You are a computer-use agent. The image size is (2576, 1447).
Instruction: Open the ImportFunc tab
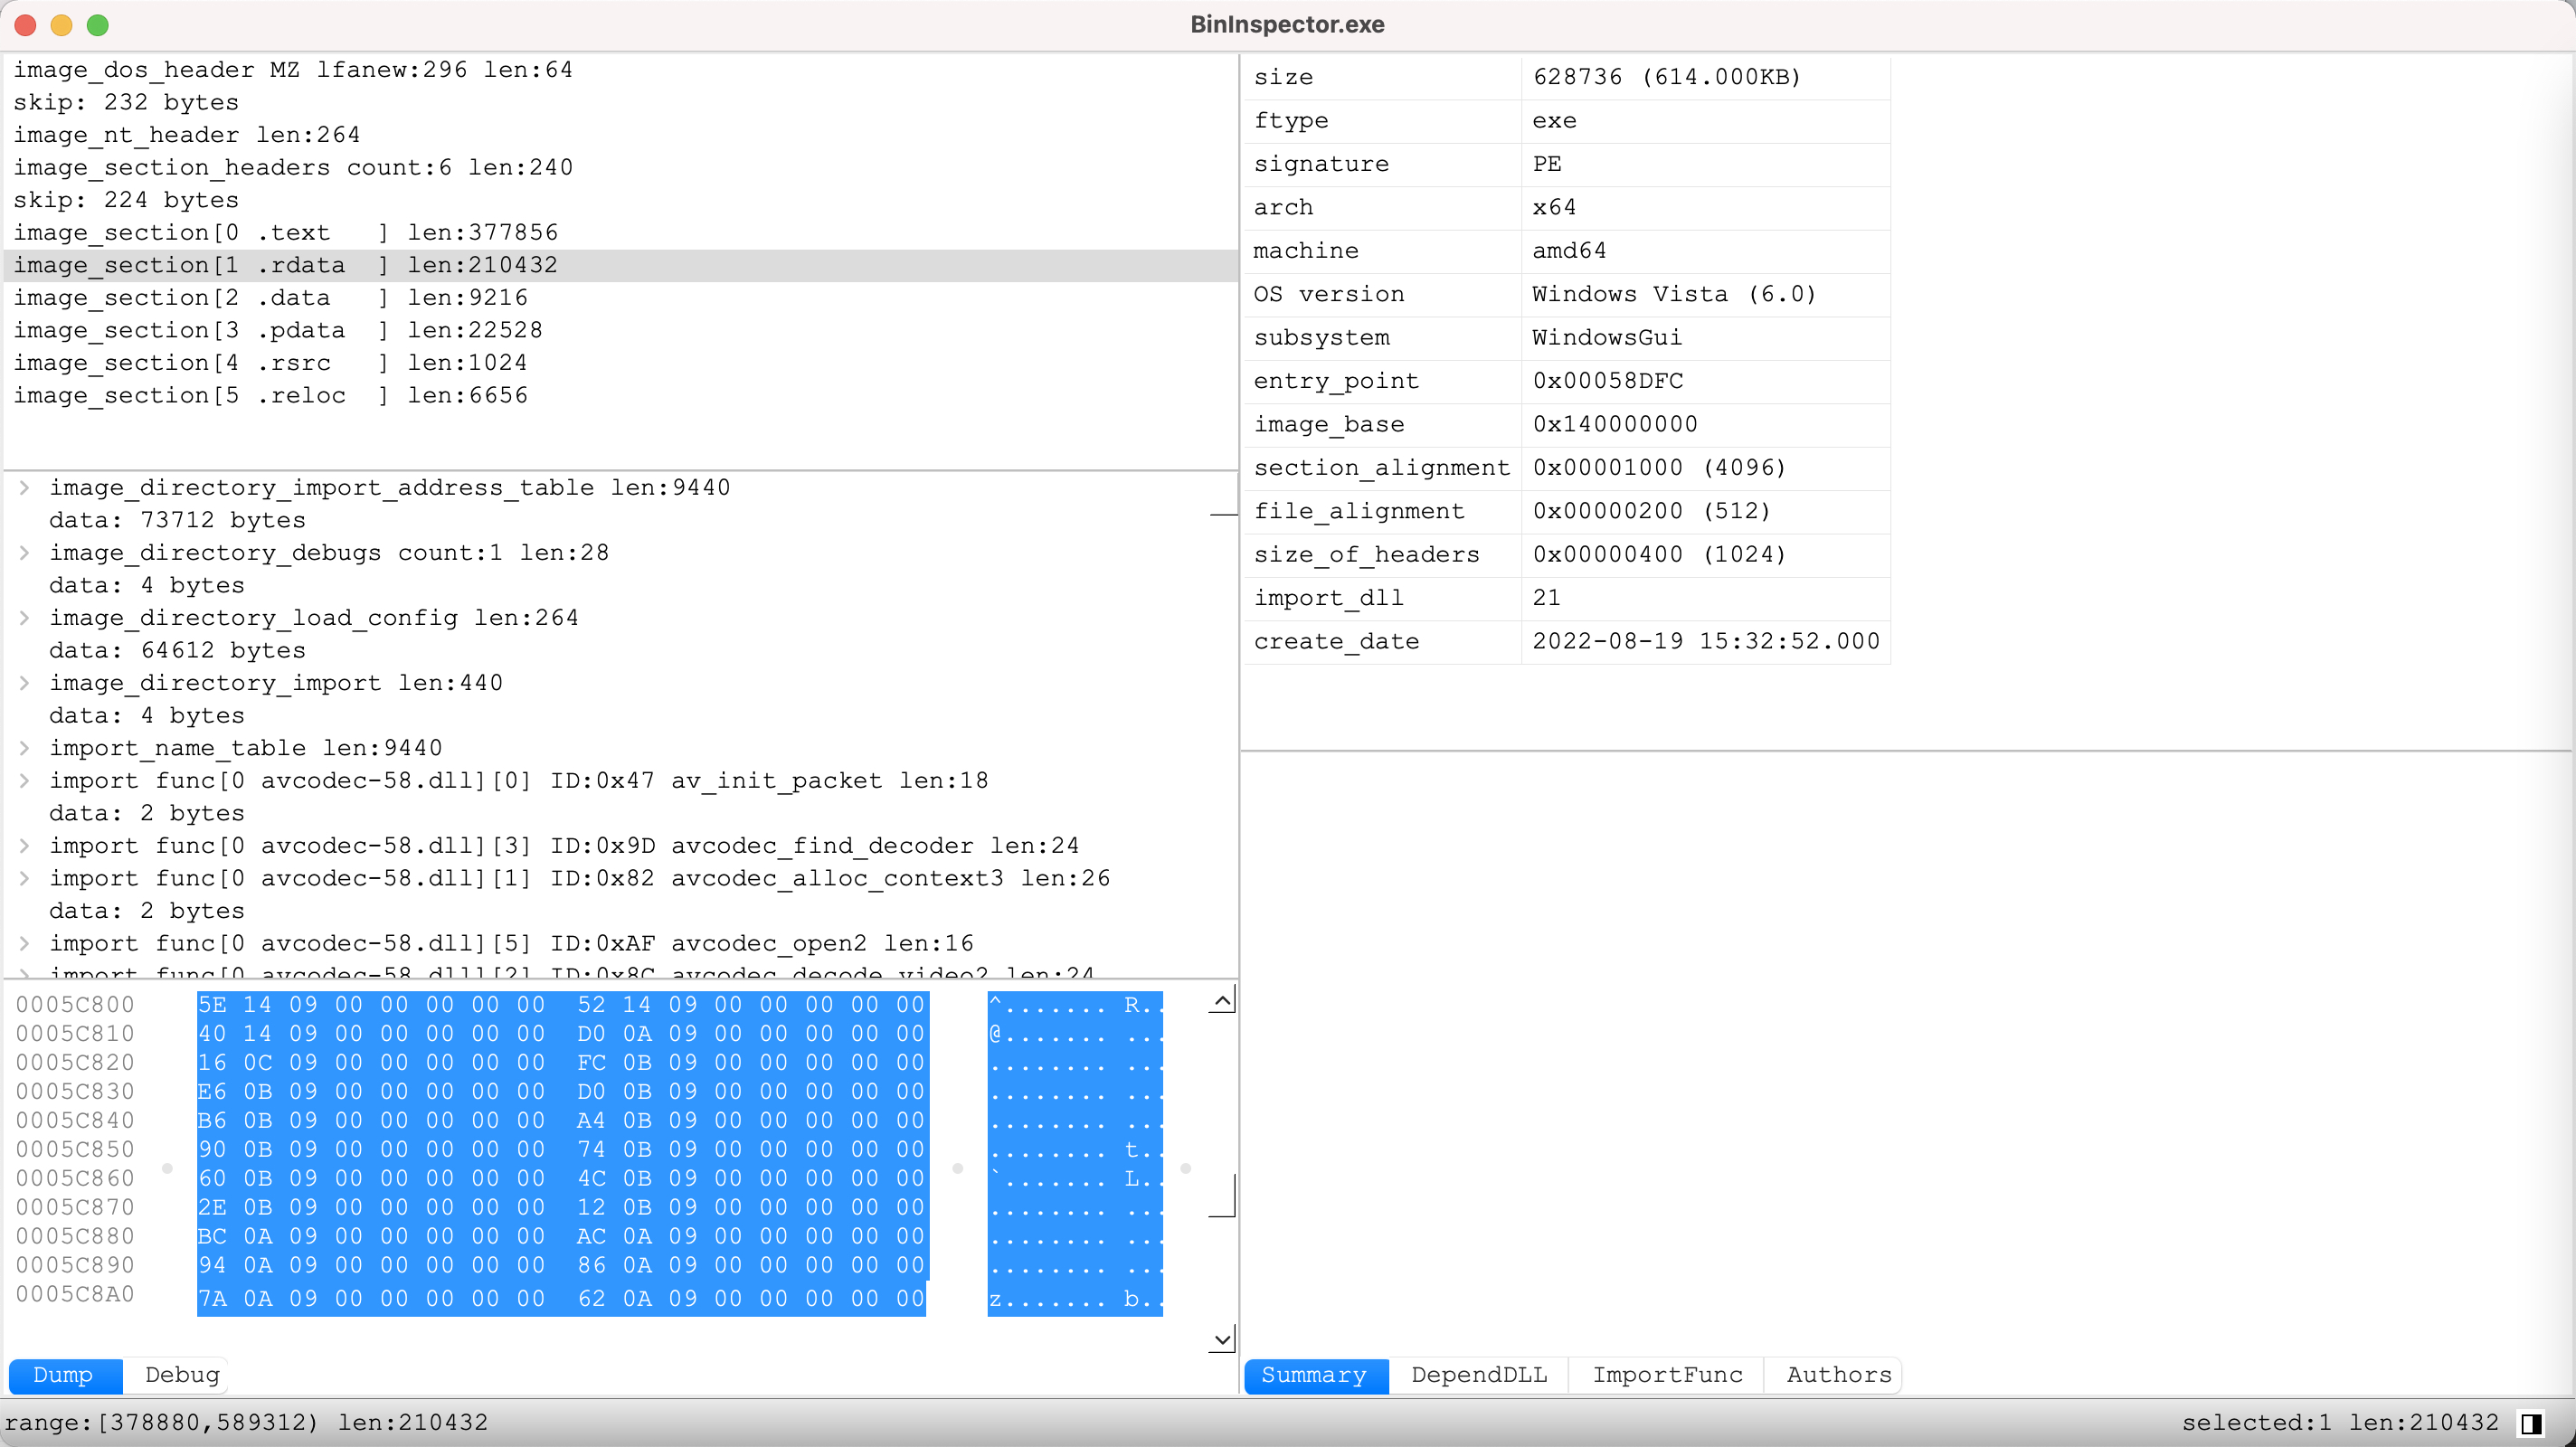coord(1666,1375)
